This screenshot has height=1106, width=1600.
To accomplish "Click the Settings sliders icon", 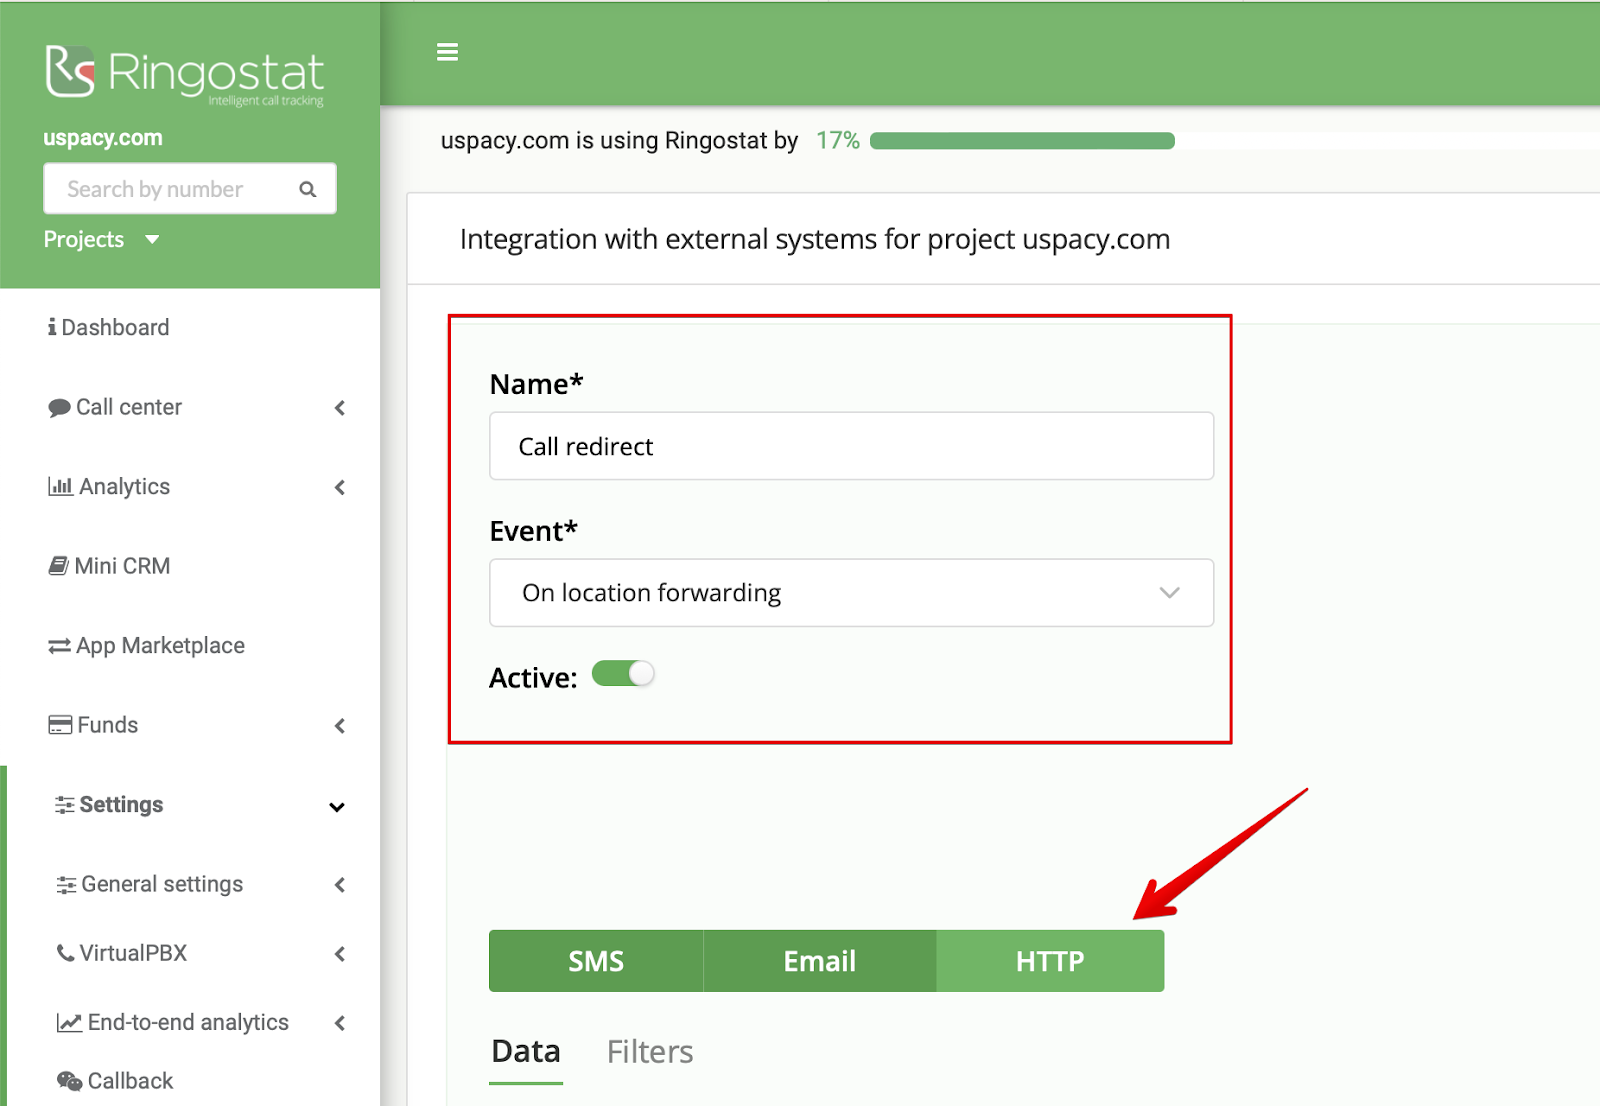I will coord(65,805).
